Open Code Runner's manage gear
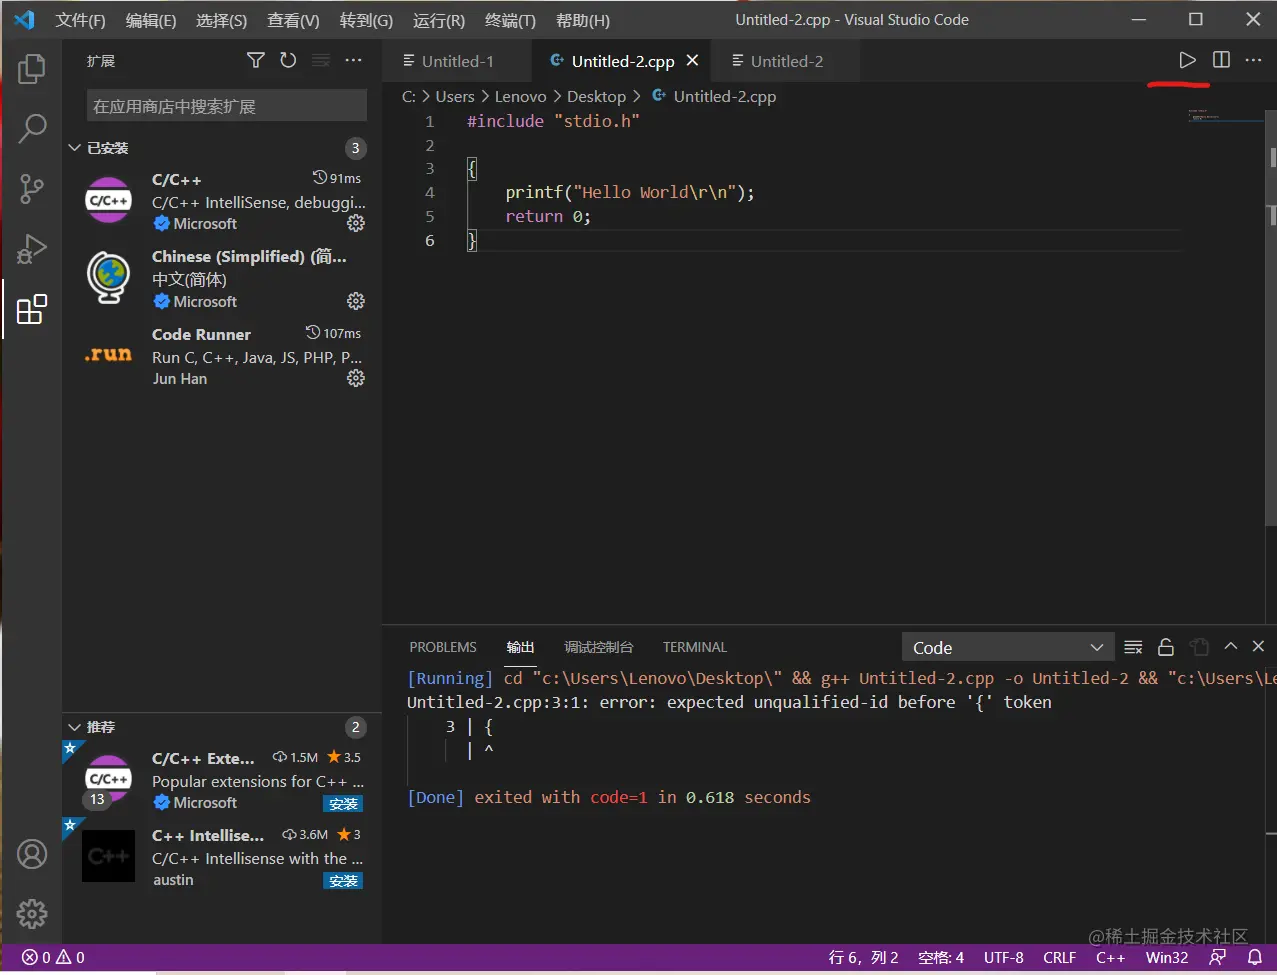1277x975 pixels. 355,378
